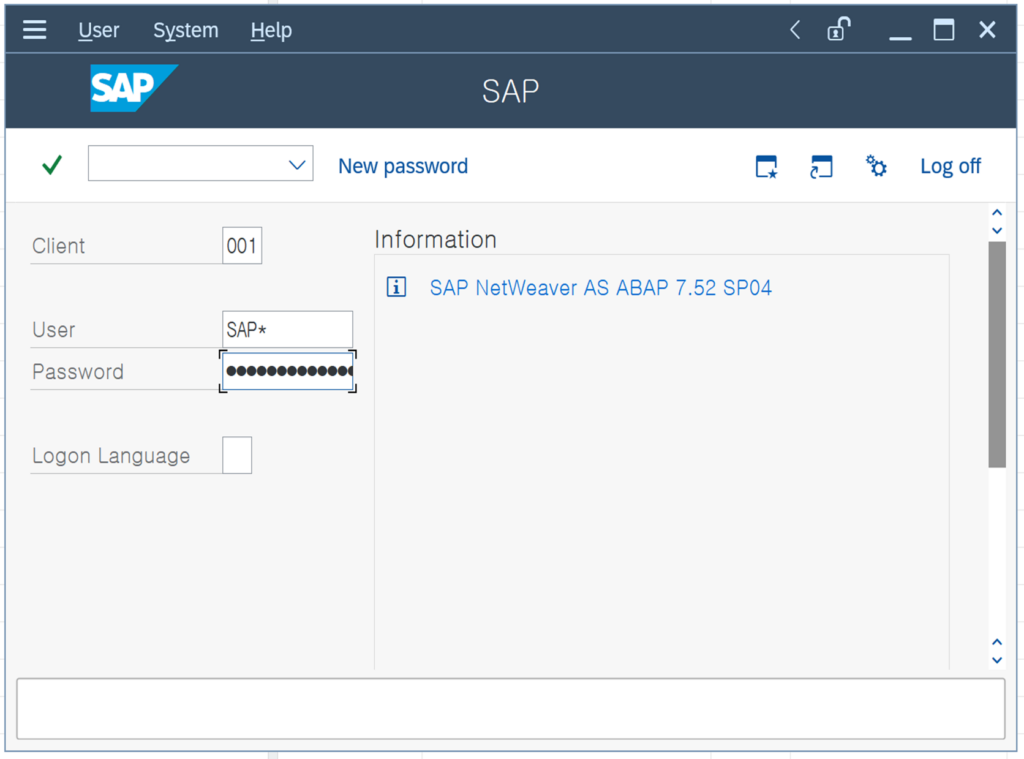Expand the command field dropdown arrow
Viewport: 1024px width, 759px height.
pos(297,165)
